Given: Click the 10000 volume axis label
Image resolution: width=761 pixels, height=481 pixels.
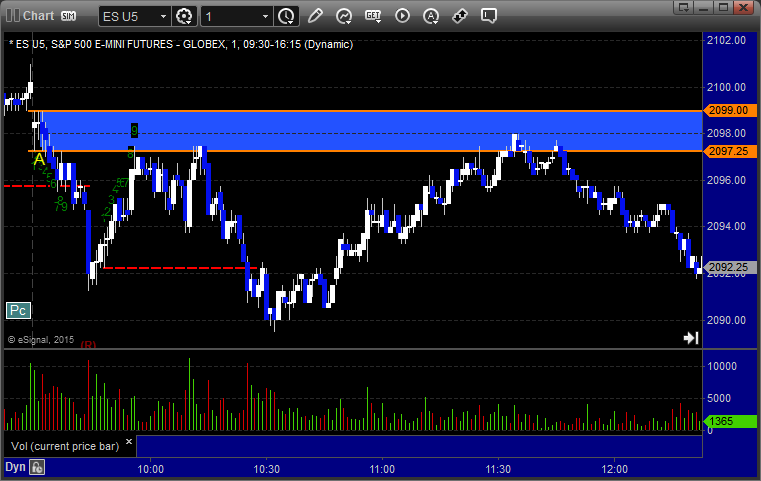Looking at the screenshot, I should (722, 366).
